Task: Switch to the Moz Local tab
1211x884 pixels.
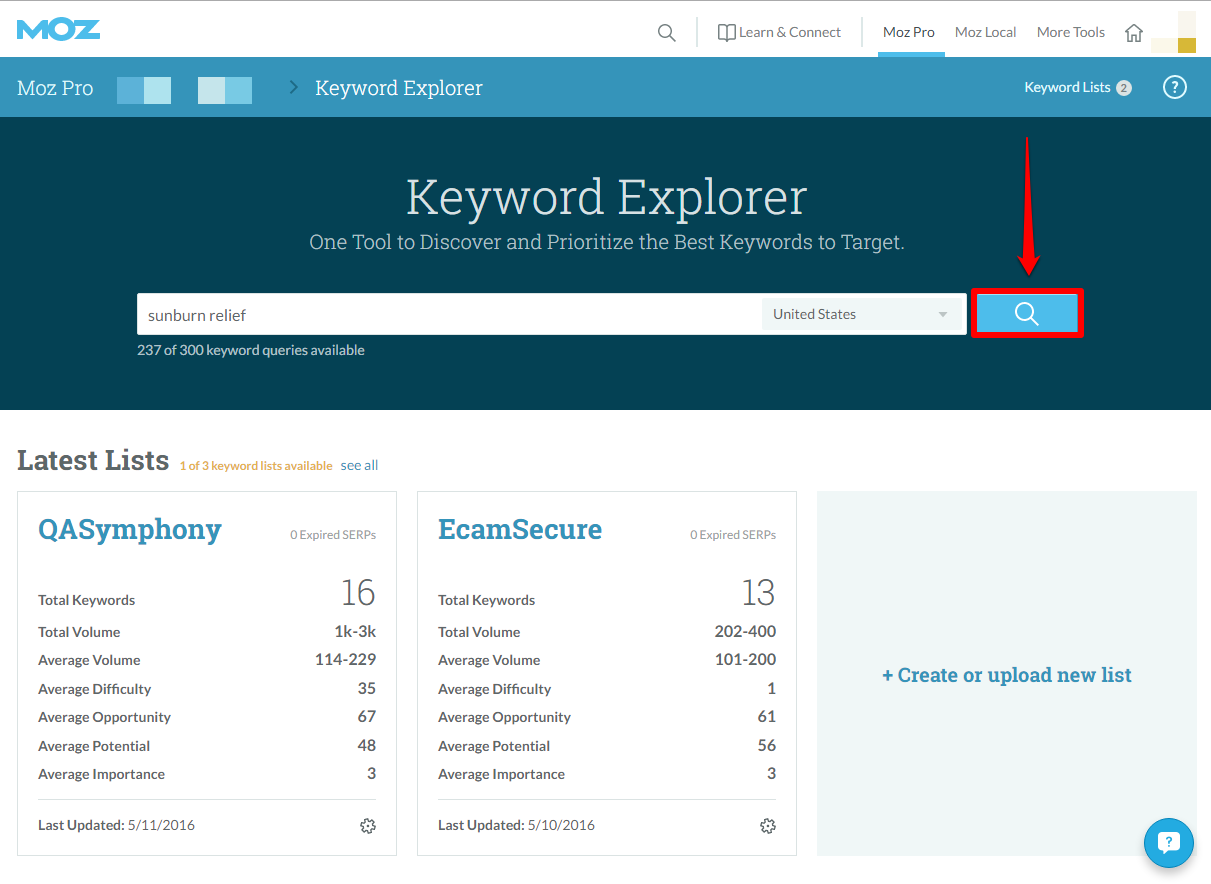Action: pyautogui.click(x=985, y=32)
